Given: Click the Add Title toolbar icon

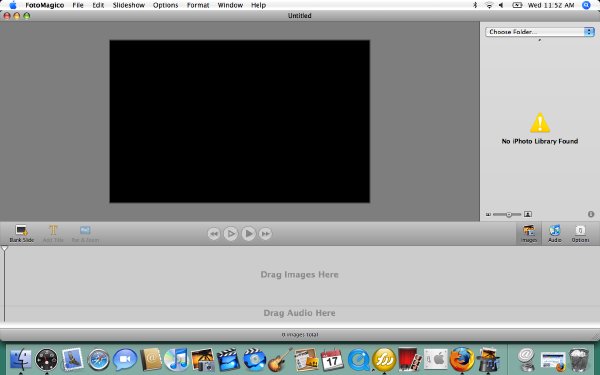Looking at the screenshot, I should (x=53, y=233).
